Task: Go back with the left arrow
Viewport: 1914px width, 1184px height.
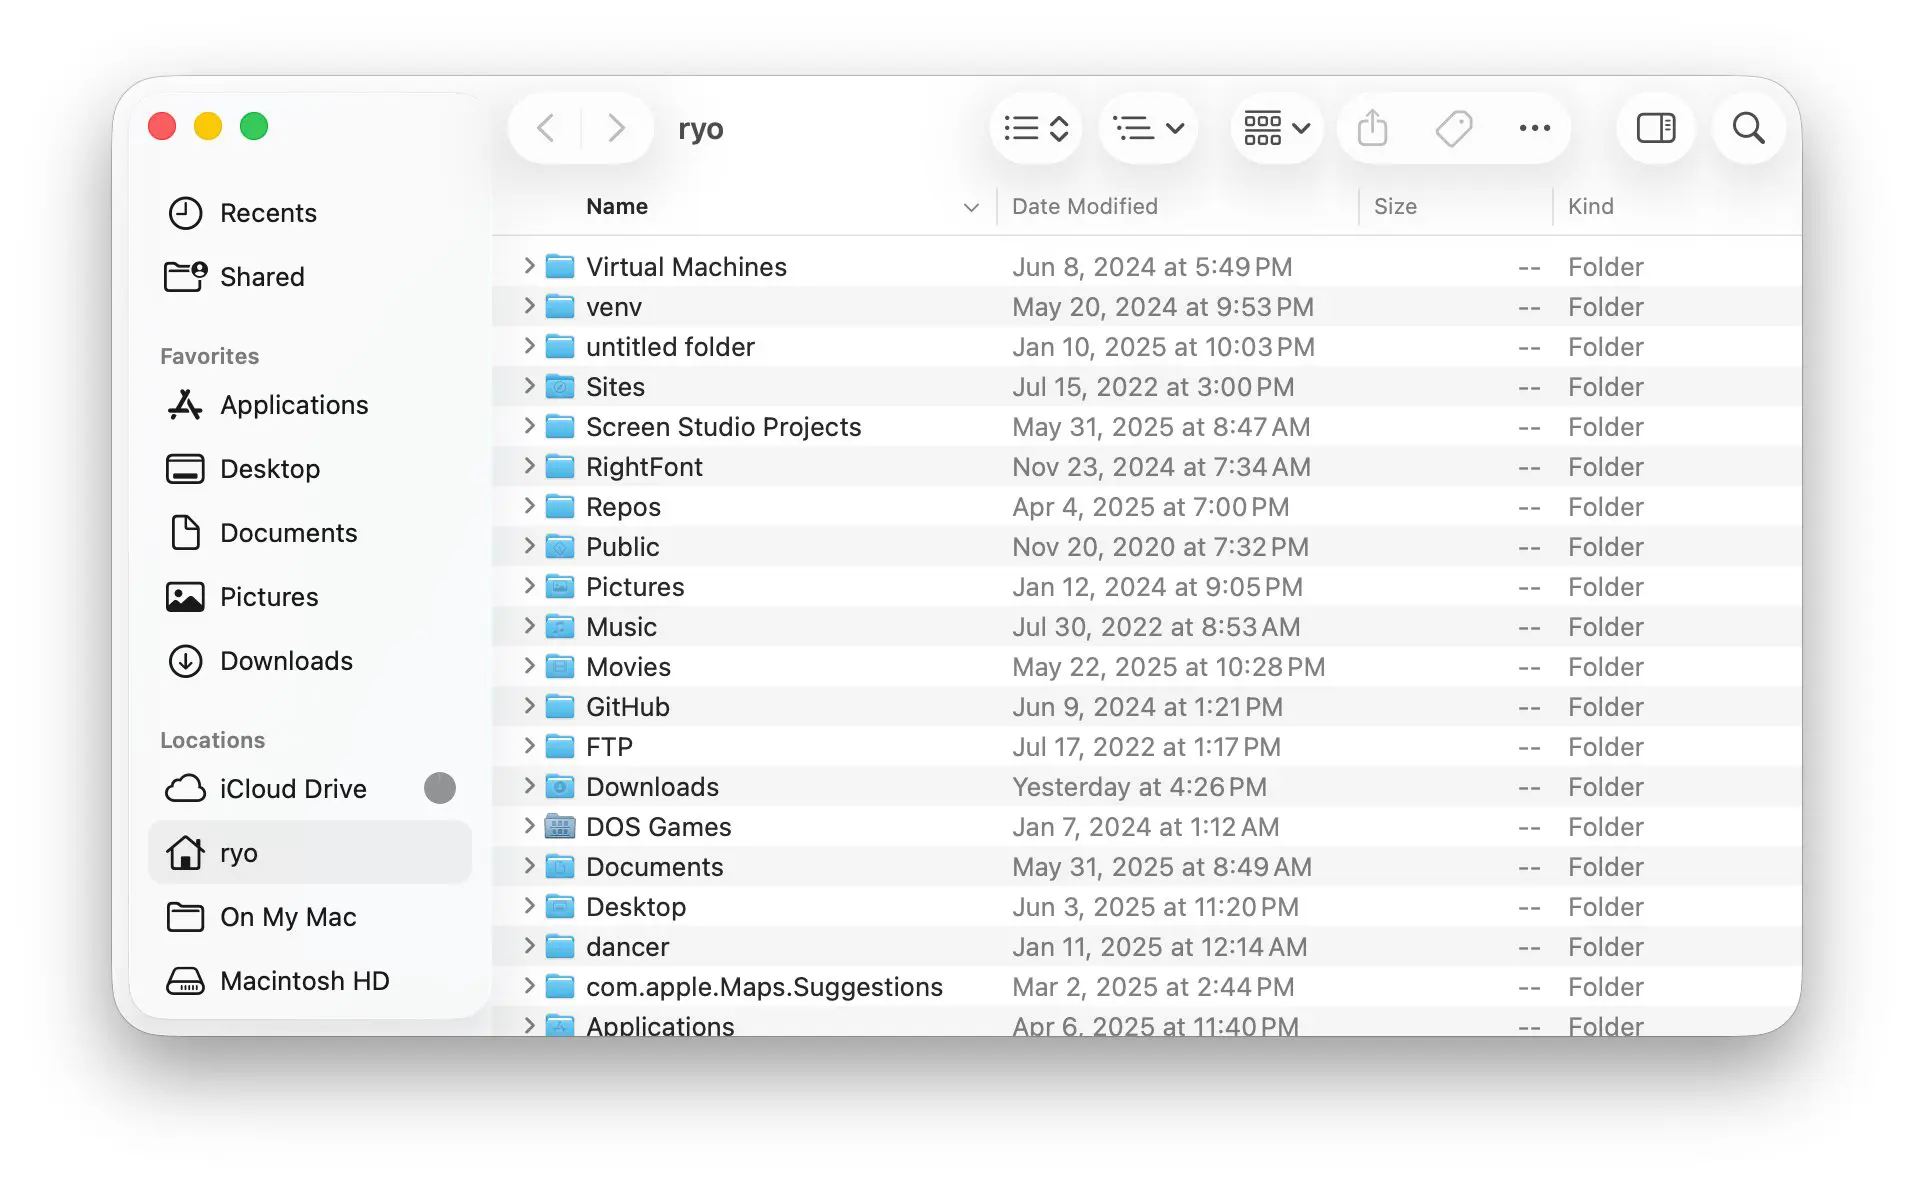Action: click(546, 128)
